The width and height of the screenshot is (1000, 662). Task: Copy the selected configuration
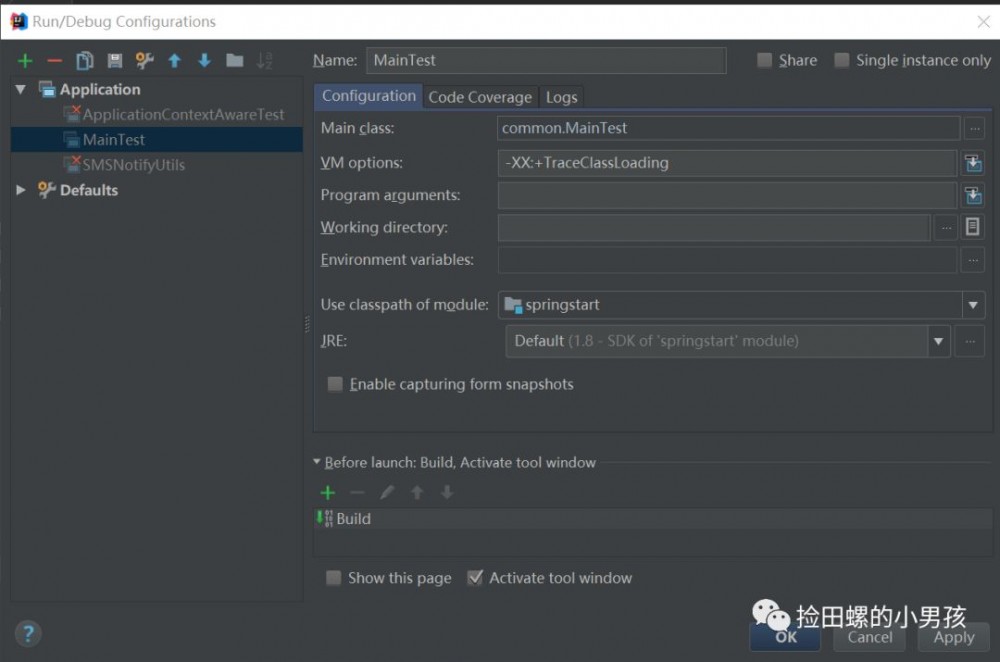84,61
